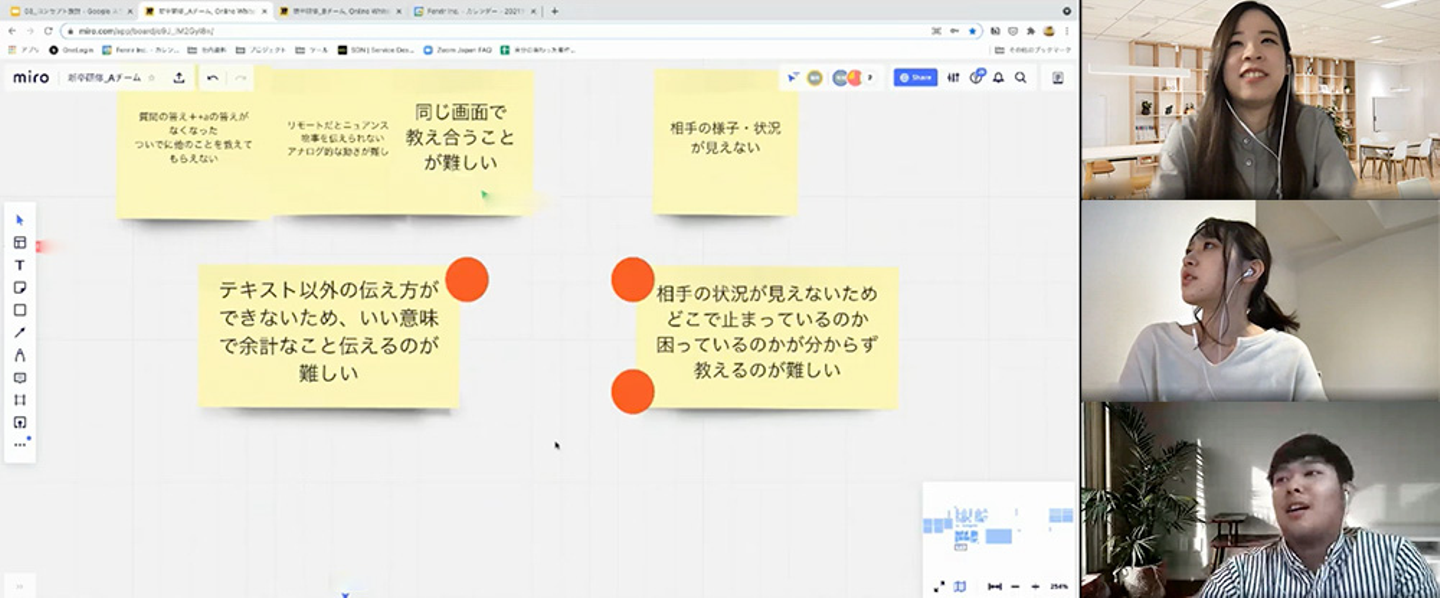The height and width of the screenshot is (598, 1440).
Task: Open board search magnifier
Action: (x=1021, y=77)
